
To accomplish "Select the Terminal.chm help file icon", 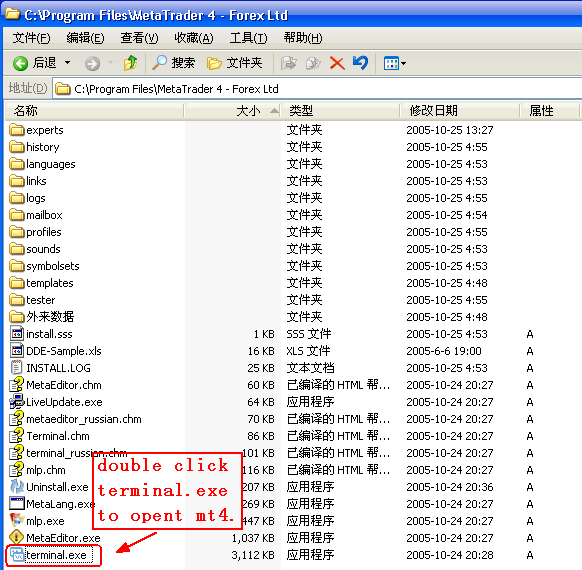I will [x=17, y=436].
